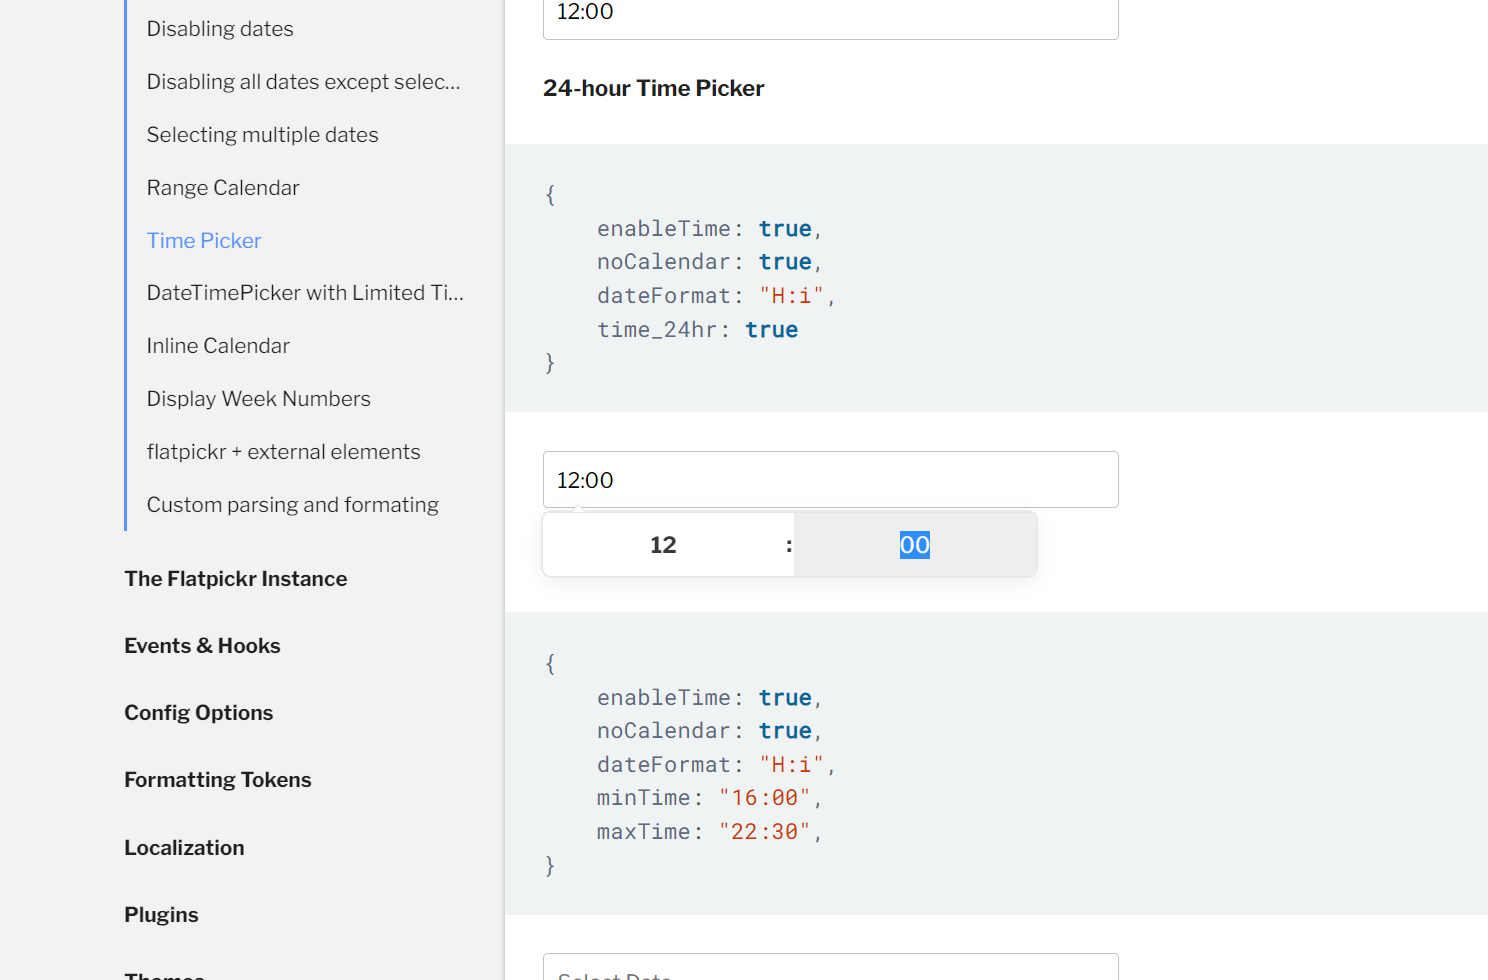Screen dimensions: 1488x980
Task: View the "Formatting Tokens" section
Action: click(217, 779)
